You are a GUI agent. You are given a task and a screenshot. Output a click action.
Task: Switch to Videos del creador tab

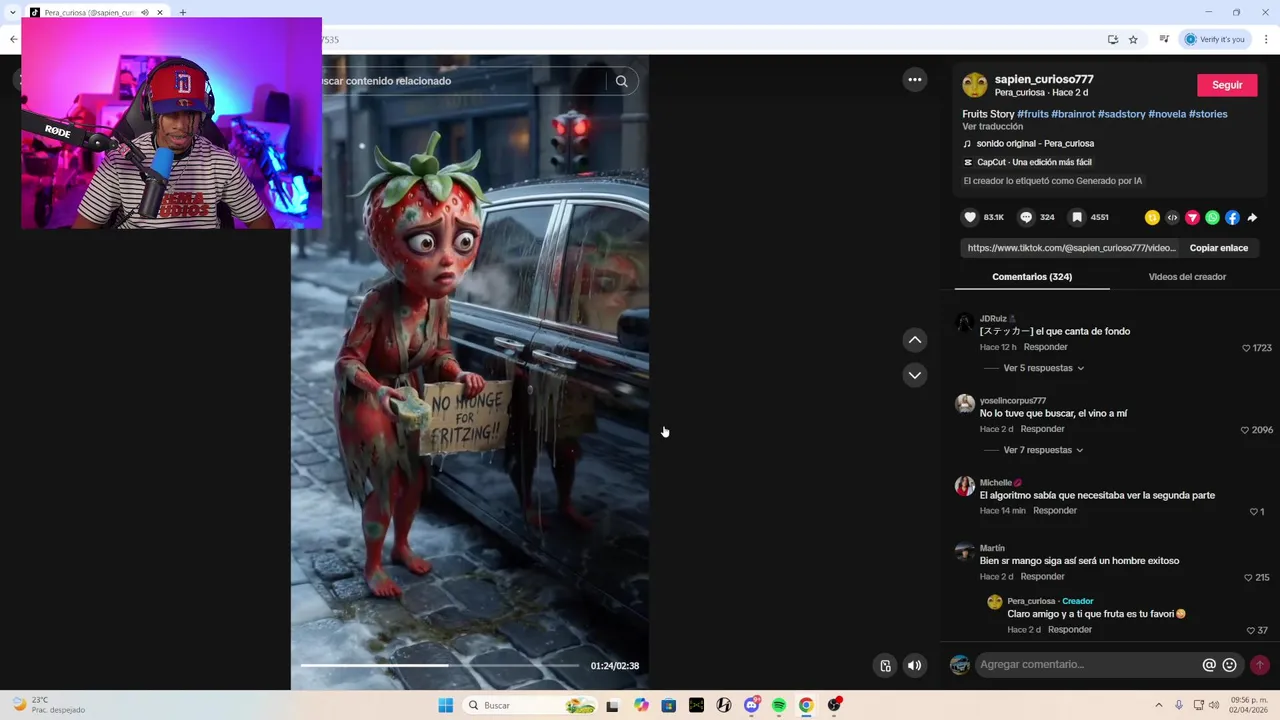coord(1187,277)
